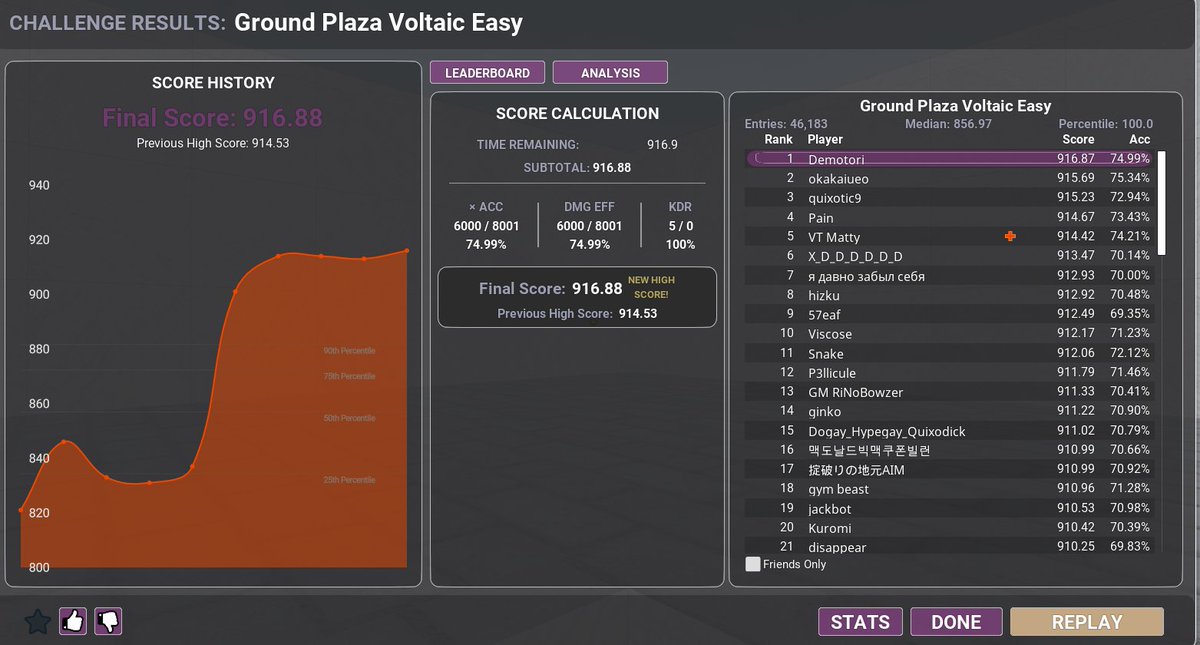Click the KDR 5 / 0 stat

679,225
